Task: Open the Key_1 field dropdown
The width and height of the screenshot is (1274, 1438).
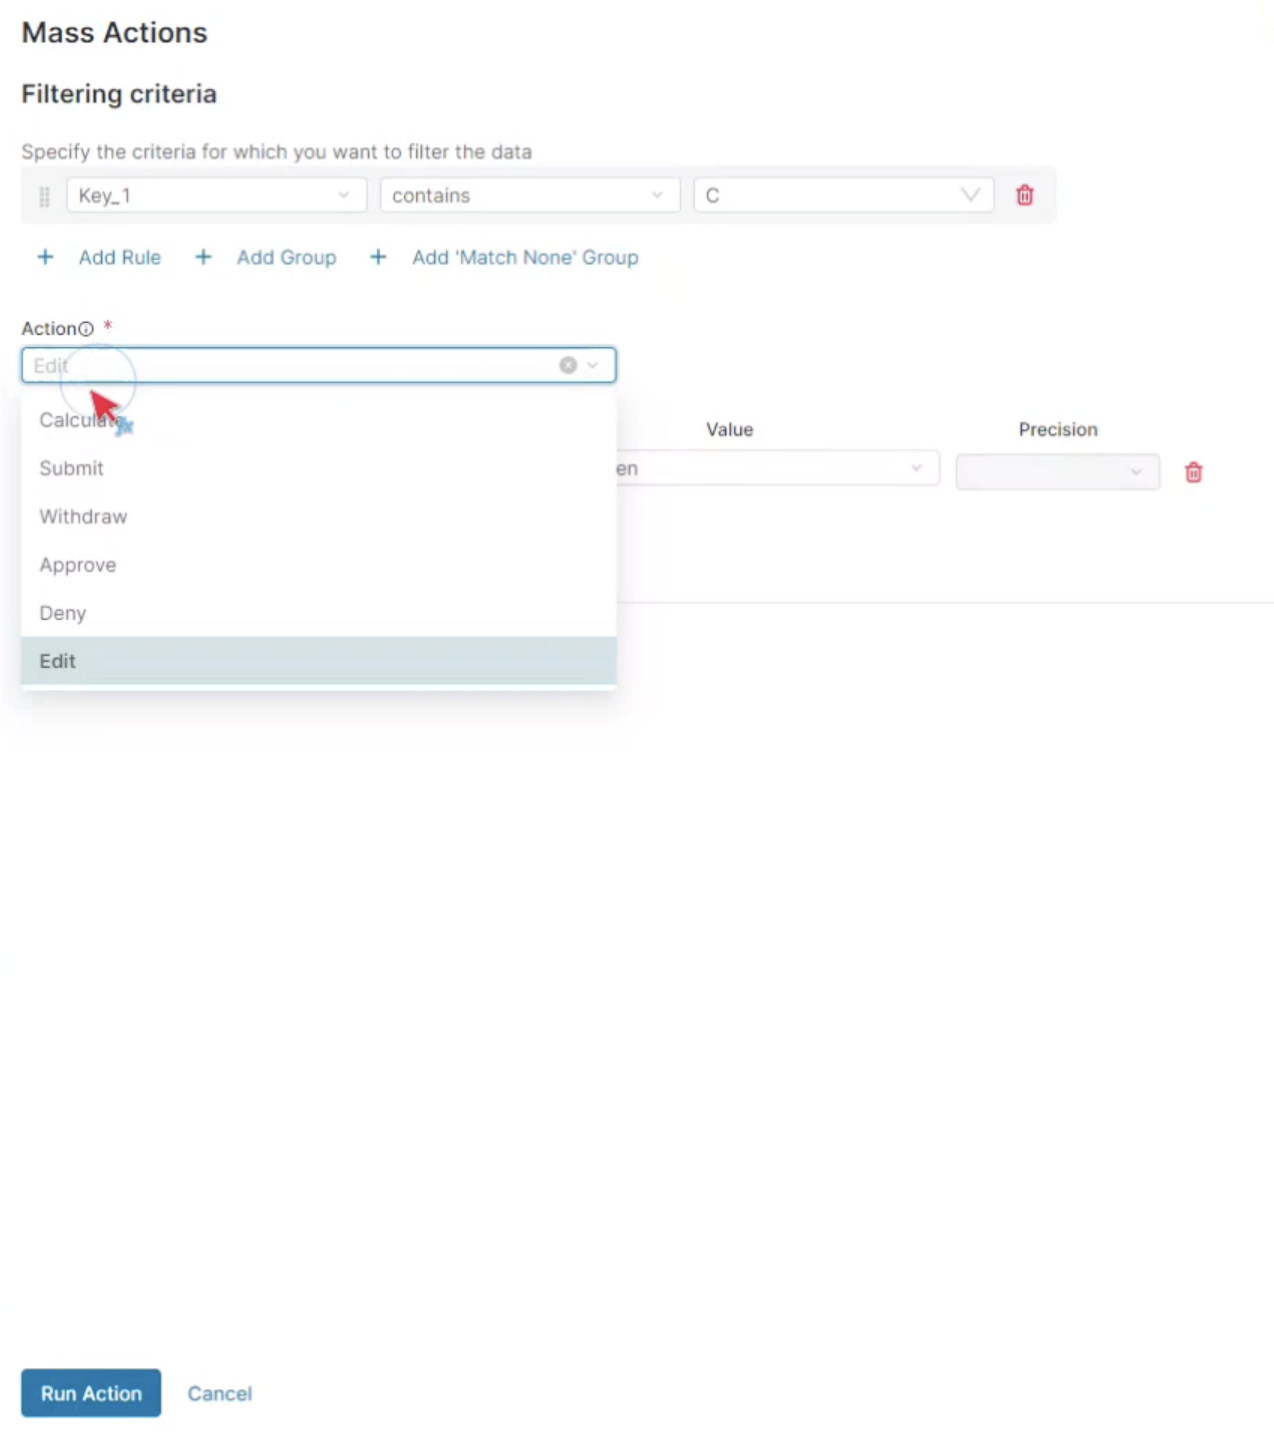Action: point(216,195)
